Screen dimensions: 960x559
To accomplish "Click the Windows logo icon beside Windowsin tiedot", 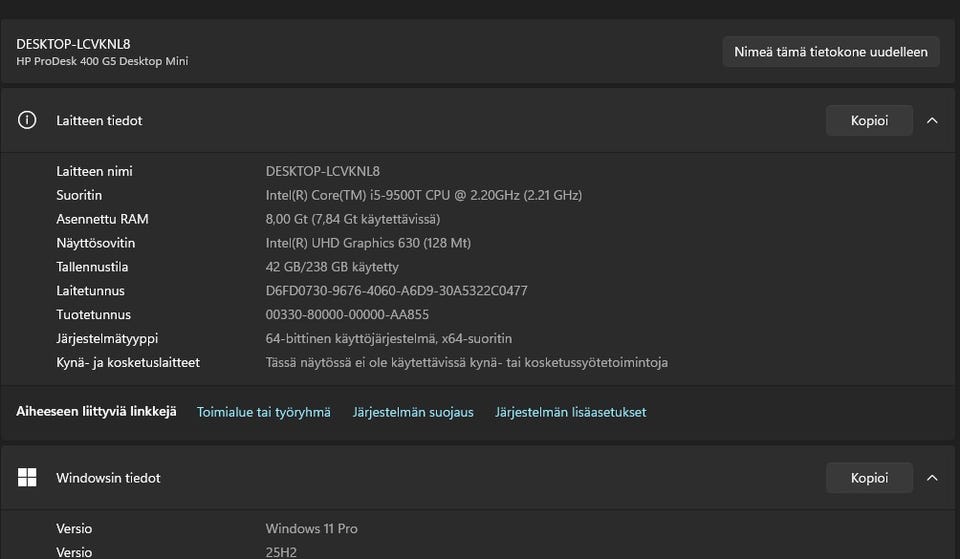I will pos(27,477).
